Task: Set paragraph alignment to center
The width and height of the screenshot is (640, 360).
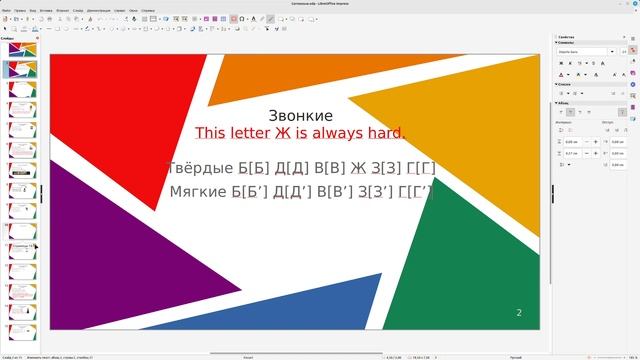Action: point(570,112)
